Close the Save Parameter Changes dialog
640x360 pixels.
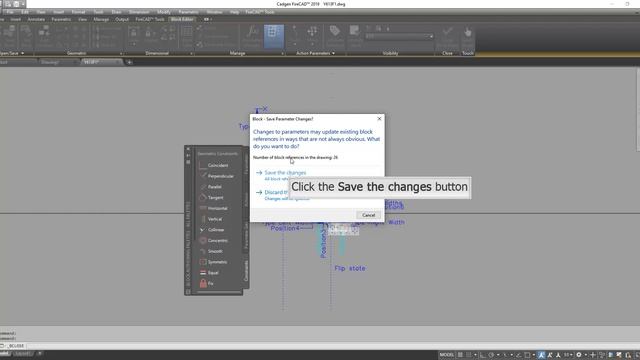coord(379,119)
